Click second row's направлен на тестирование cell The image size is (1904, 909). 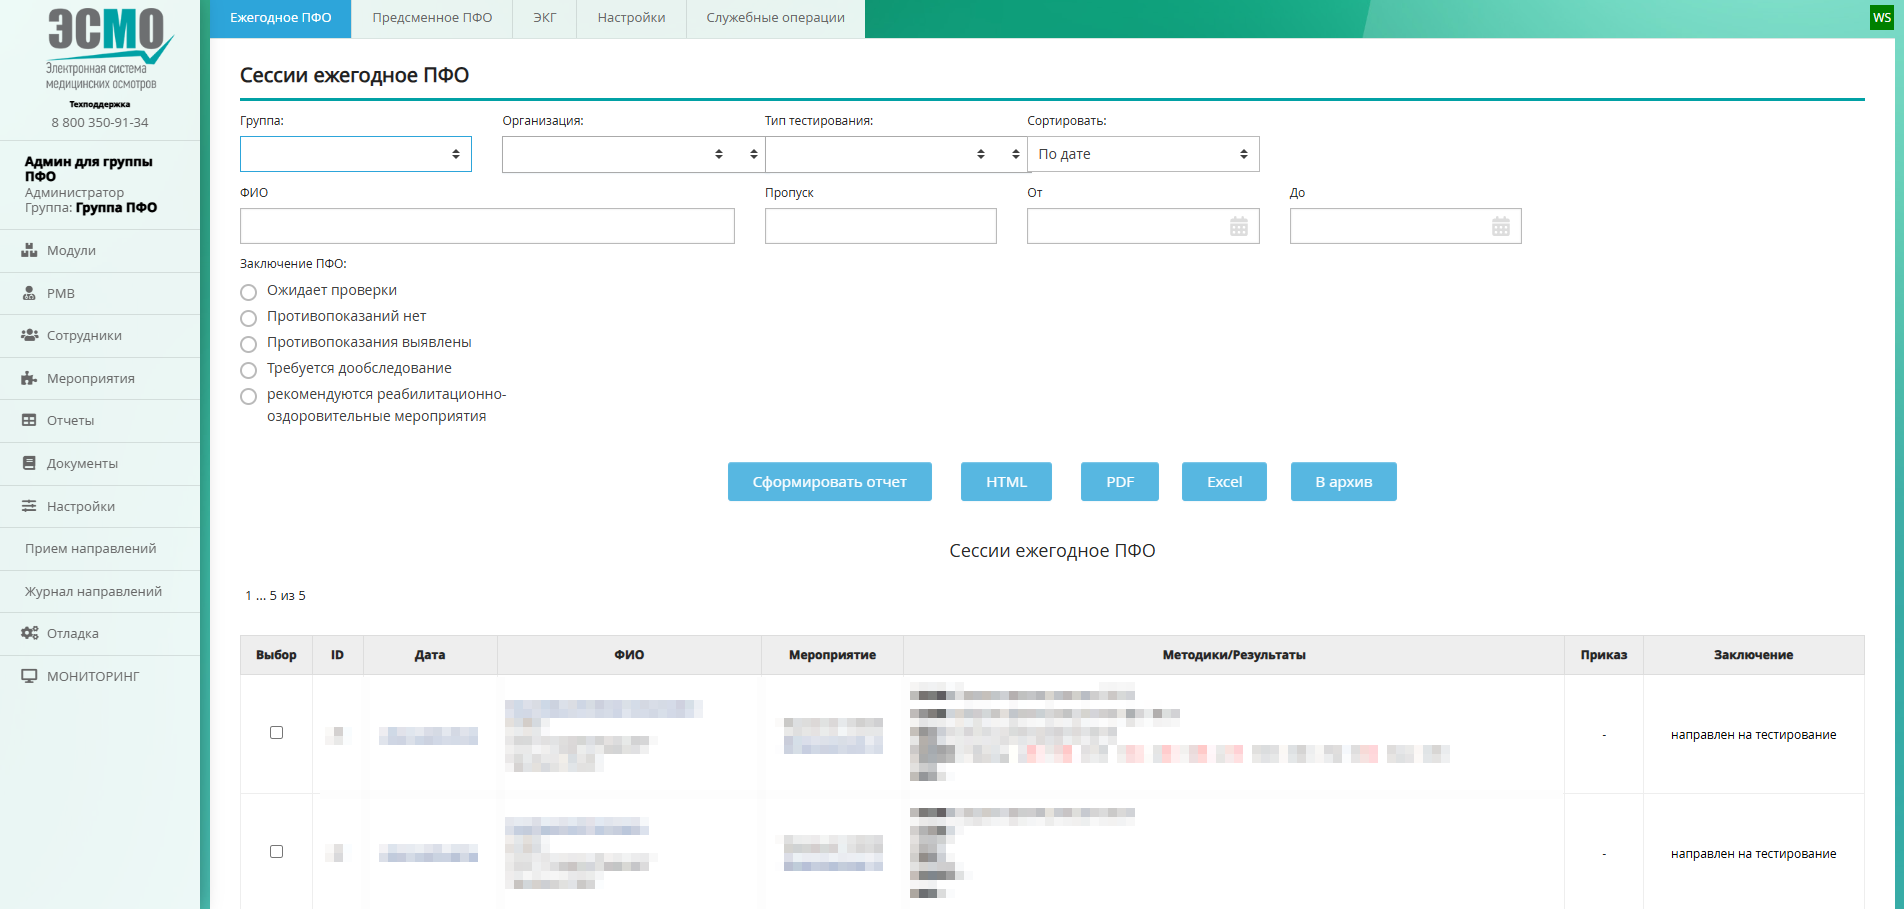(1754, 854)
